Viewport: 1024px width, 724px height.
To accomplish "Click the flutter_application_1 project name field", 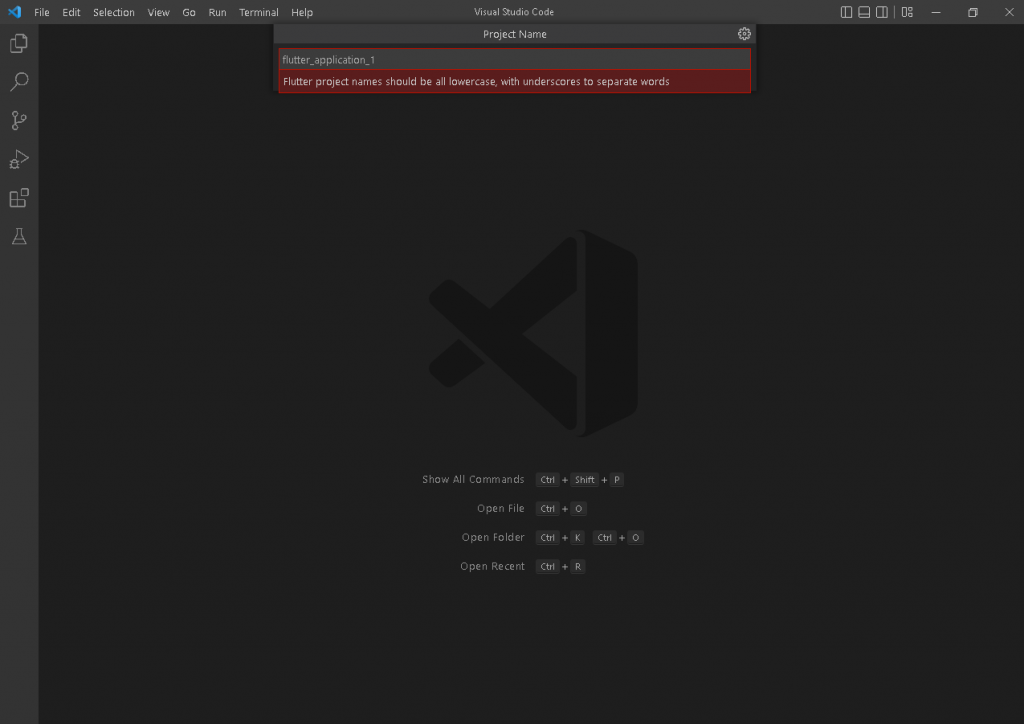I will pyautogui.click(x=515, y=59).
